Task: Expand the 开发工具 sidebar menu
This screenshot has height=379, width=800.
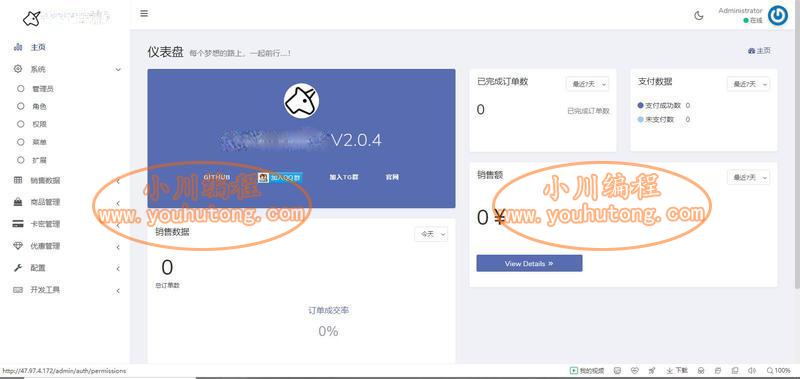Action: click(x=68, y=290)
